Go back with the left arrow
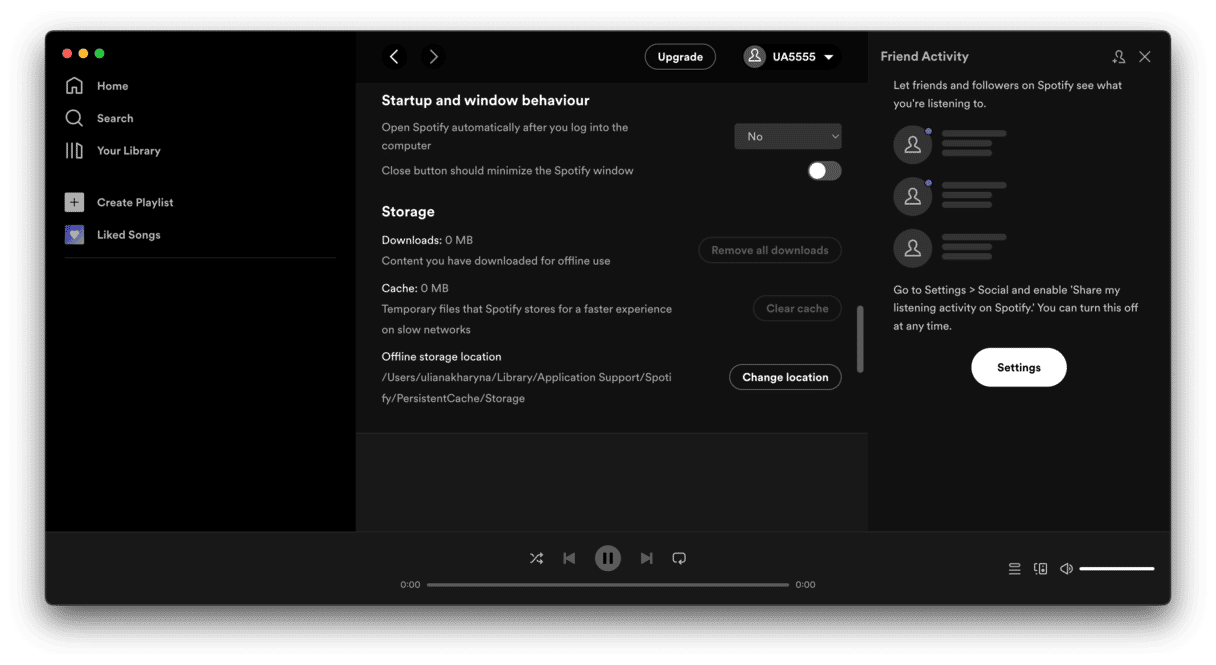This screenshot has height=665, width=1216. coord(394,57)
